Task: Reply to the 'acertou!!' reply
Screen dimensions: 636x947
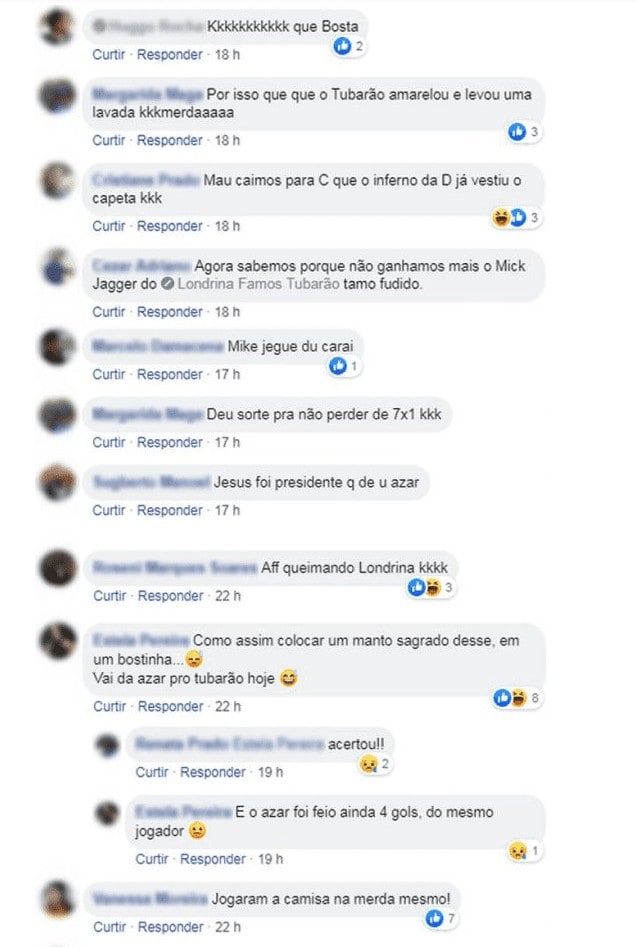Action: click(213, 772)
